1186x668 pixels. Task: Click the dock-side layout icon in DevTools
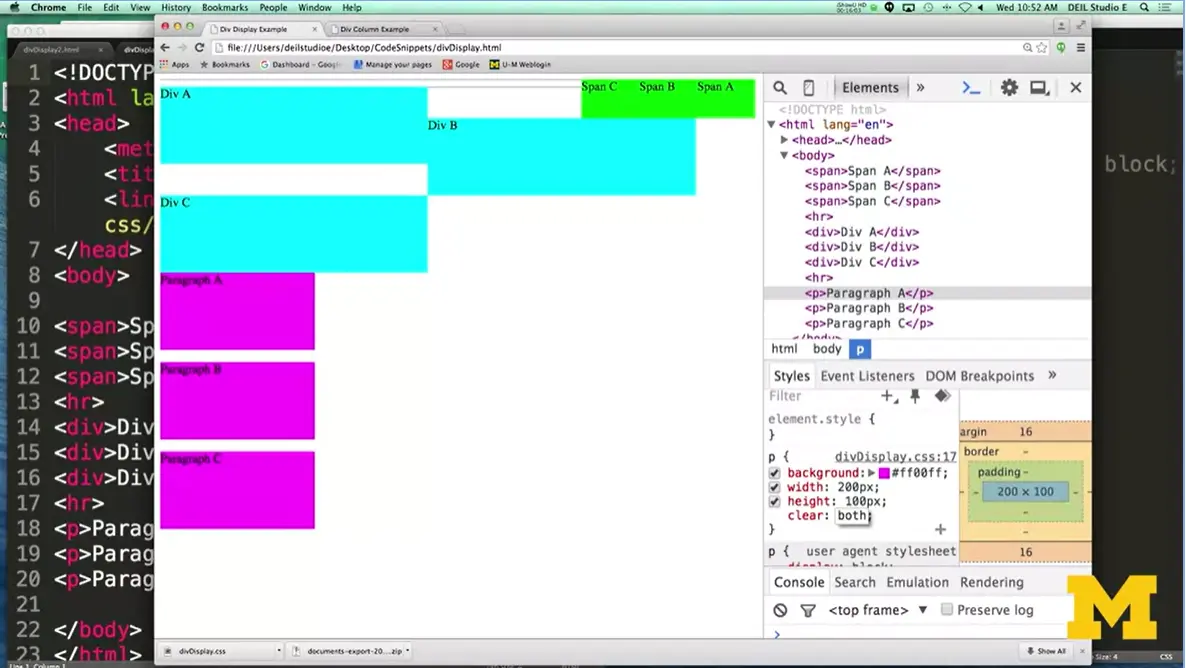tap(1040, 88)
